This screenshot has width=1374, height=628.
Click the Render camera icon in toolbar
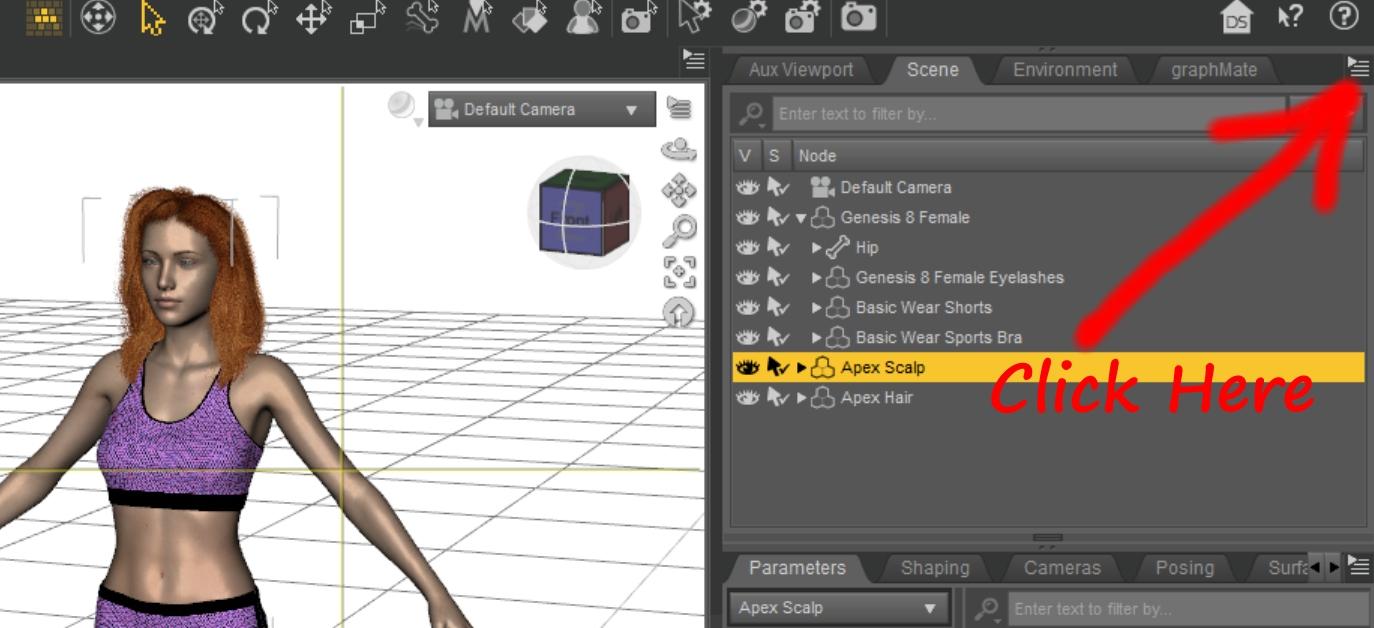click(x=857, y=18)
